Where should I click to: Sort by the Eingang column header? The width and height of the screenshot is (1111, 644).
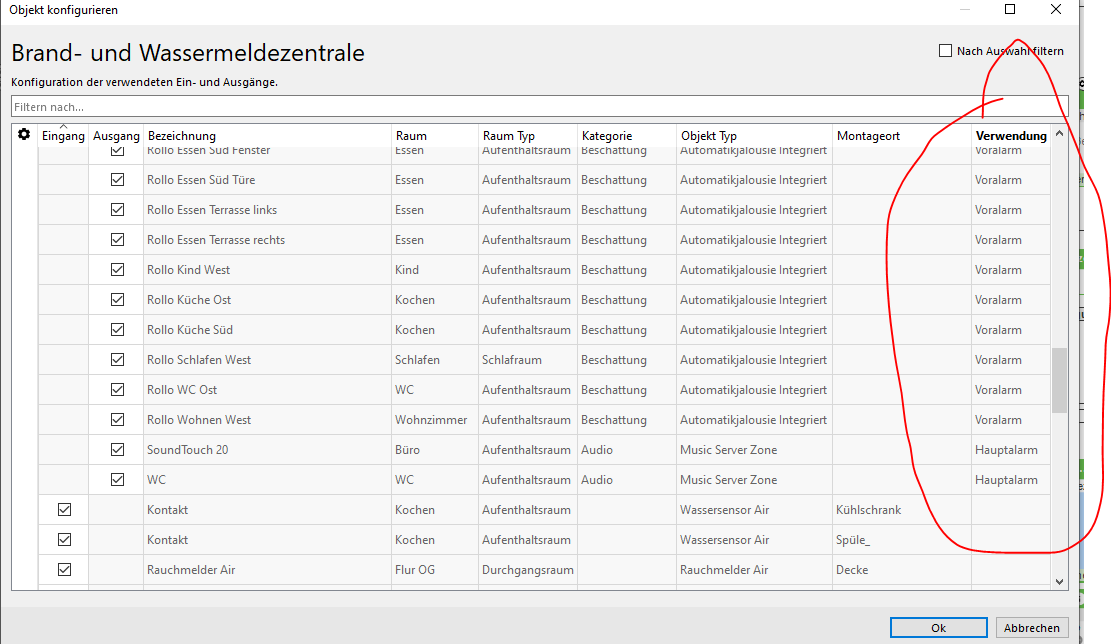coord(63,136)
